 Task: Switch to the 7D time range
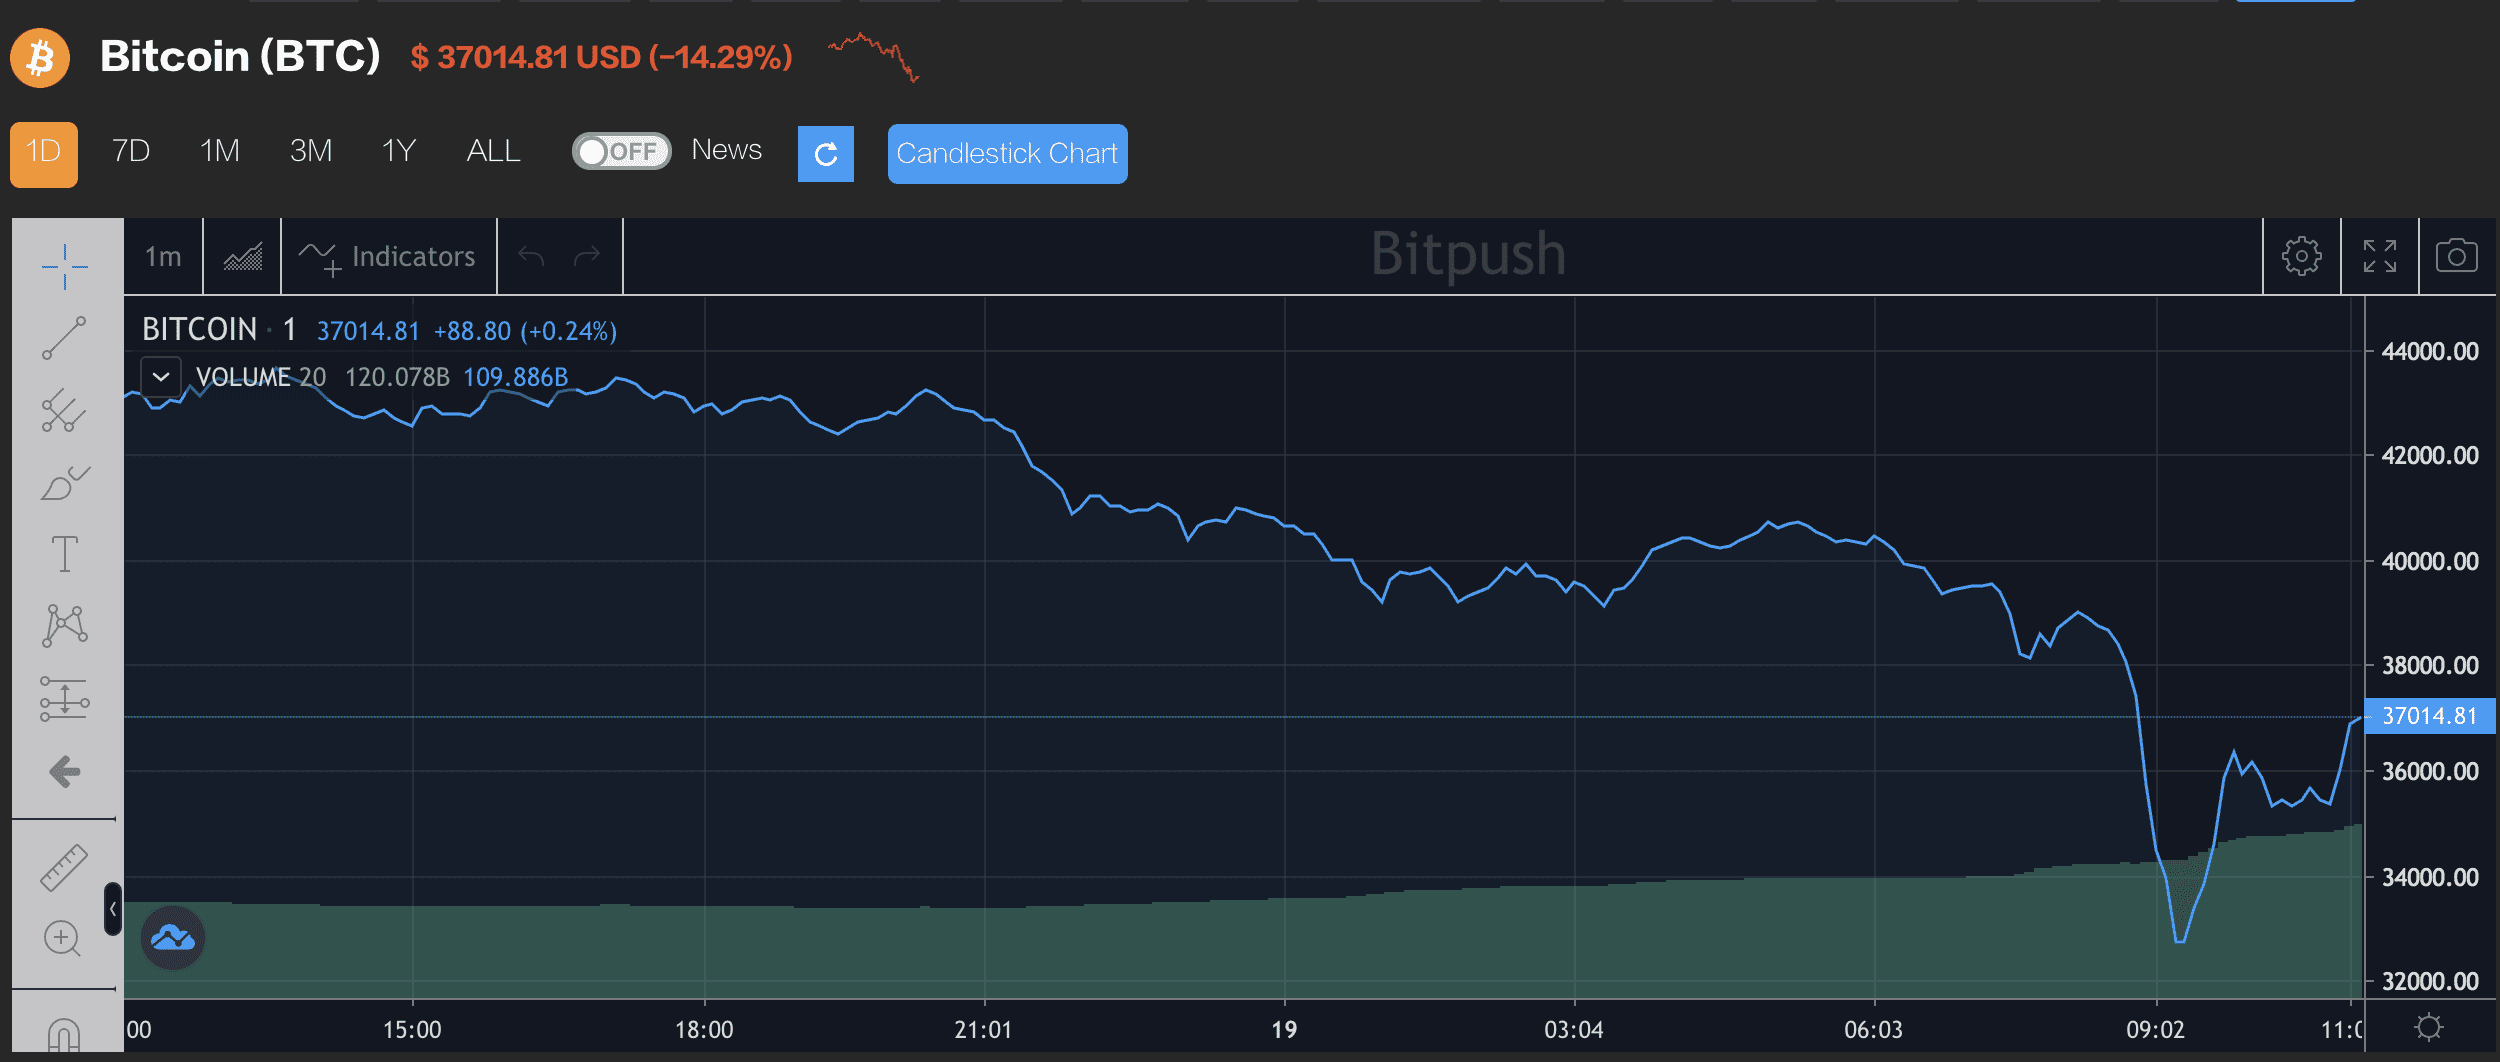tap(131, 151)
